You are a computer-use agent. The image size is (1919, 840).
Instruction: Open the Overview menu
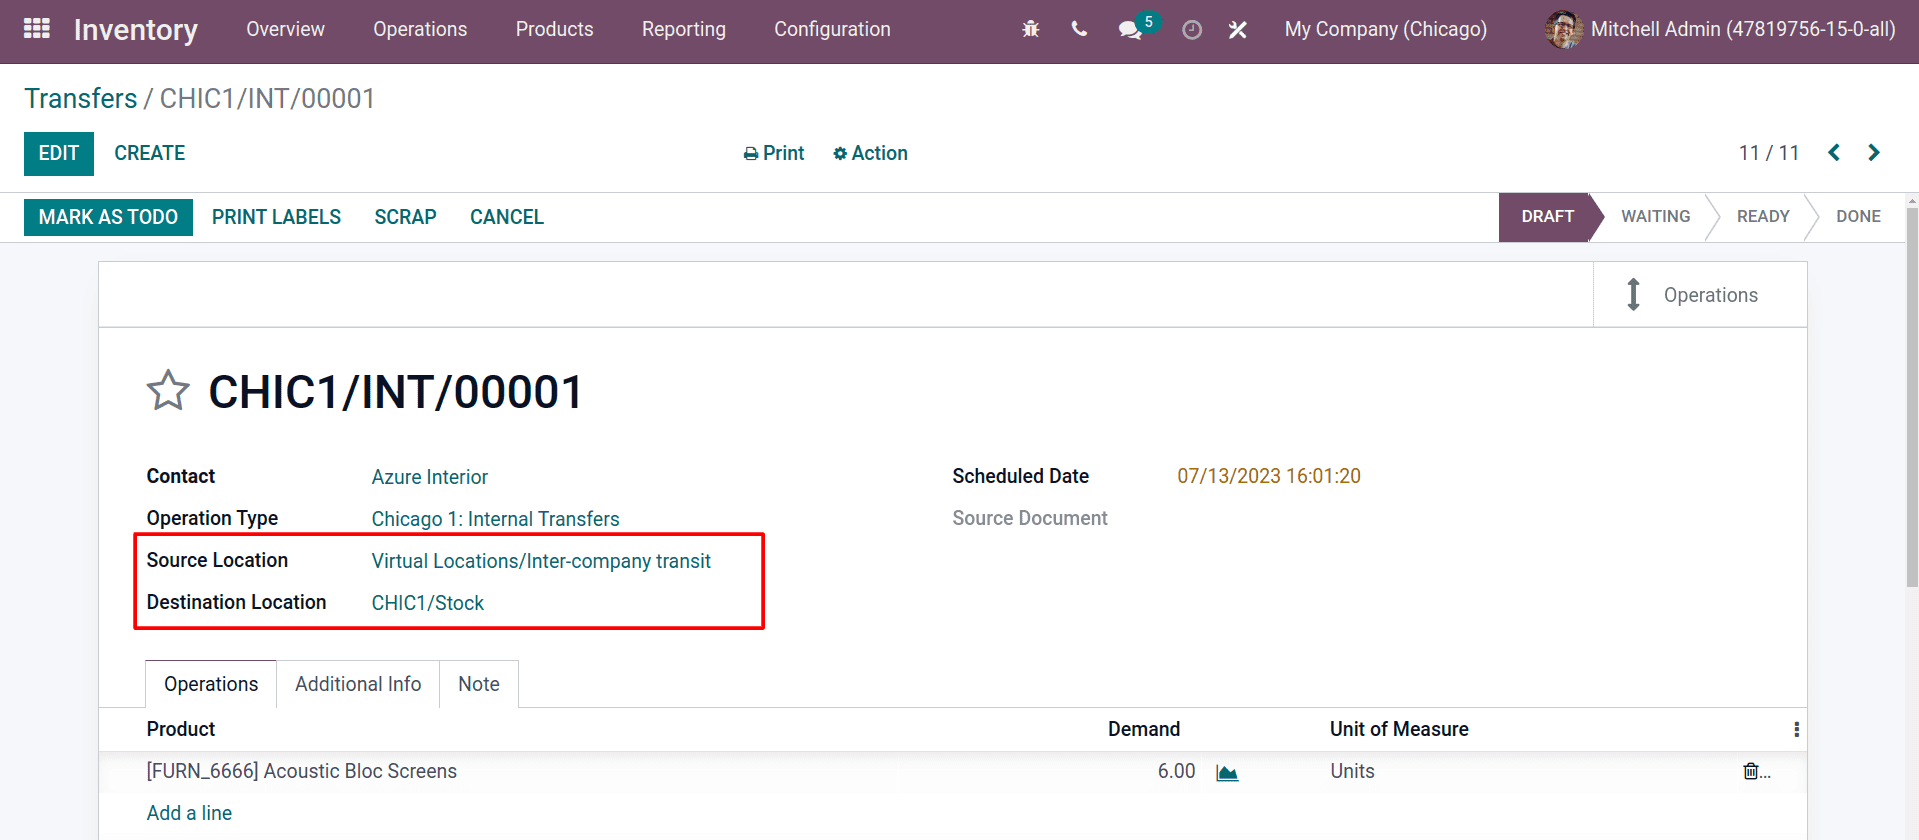click(285, 29)
